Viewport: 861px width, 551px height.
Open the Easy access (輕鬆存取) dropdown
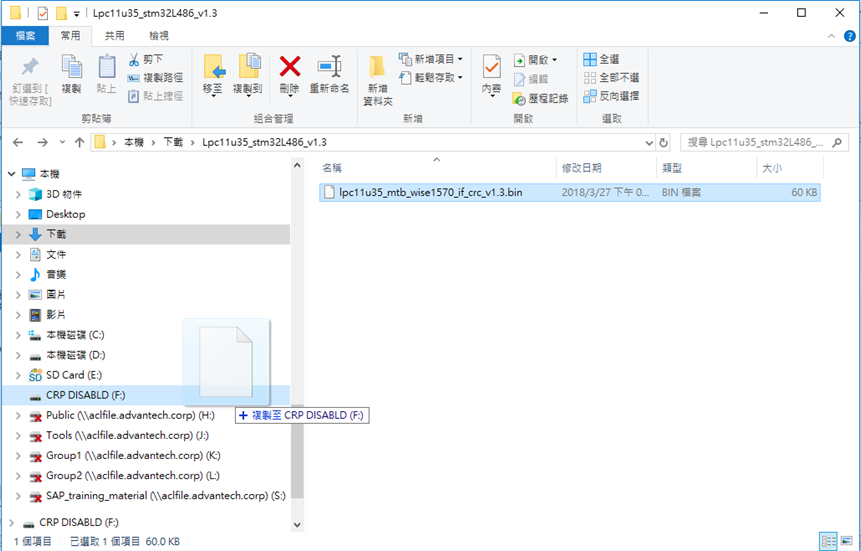click(x=431, y=77)
